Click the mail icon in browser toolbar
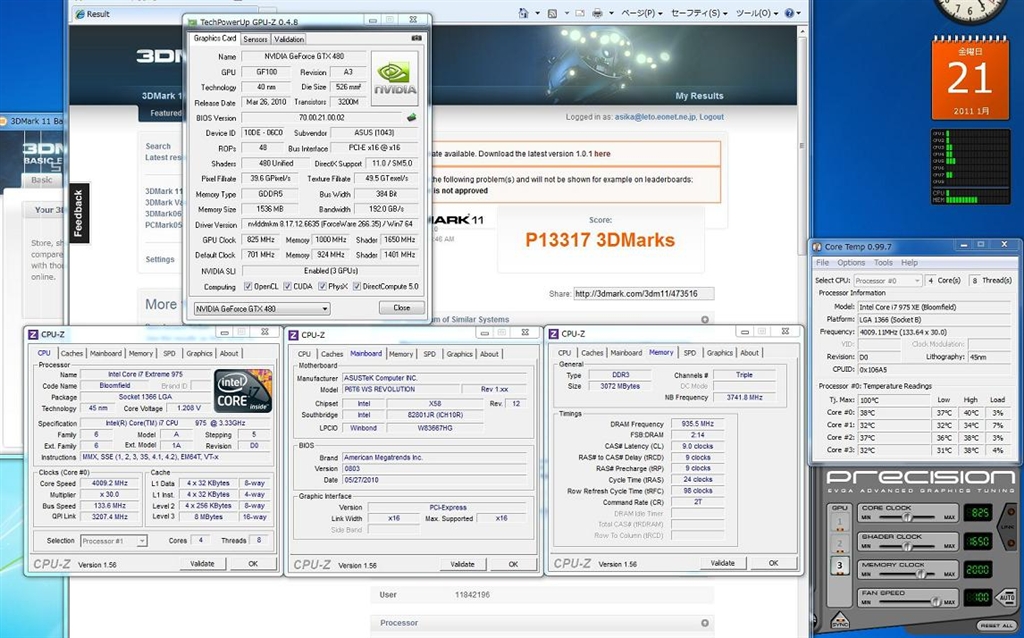Screen dimensions: 1024x638 582,13
